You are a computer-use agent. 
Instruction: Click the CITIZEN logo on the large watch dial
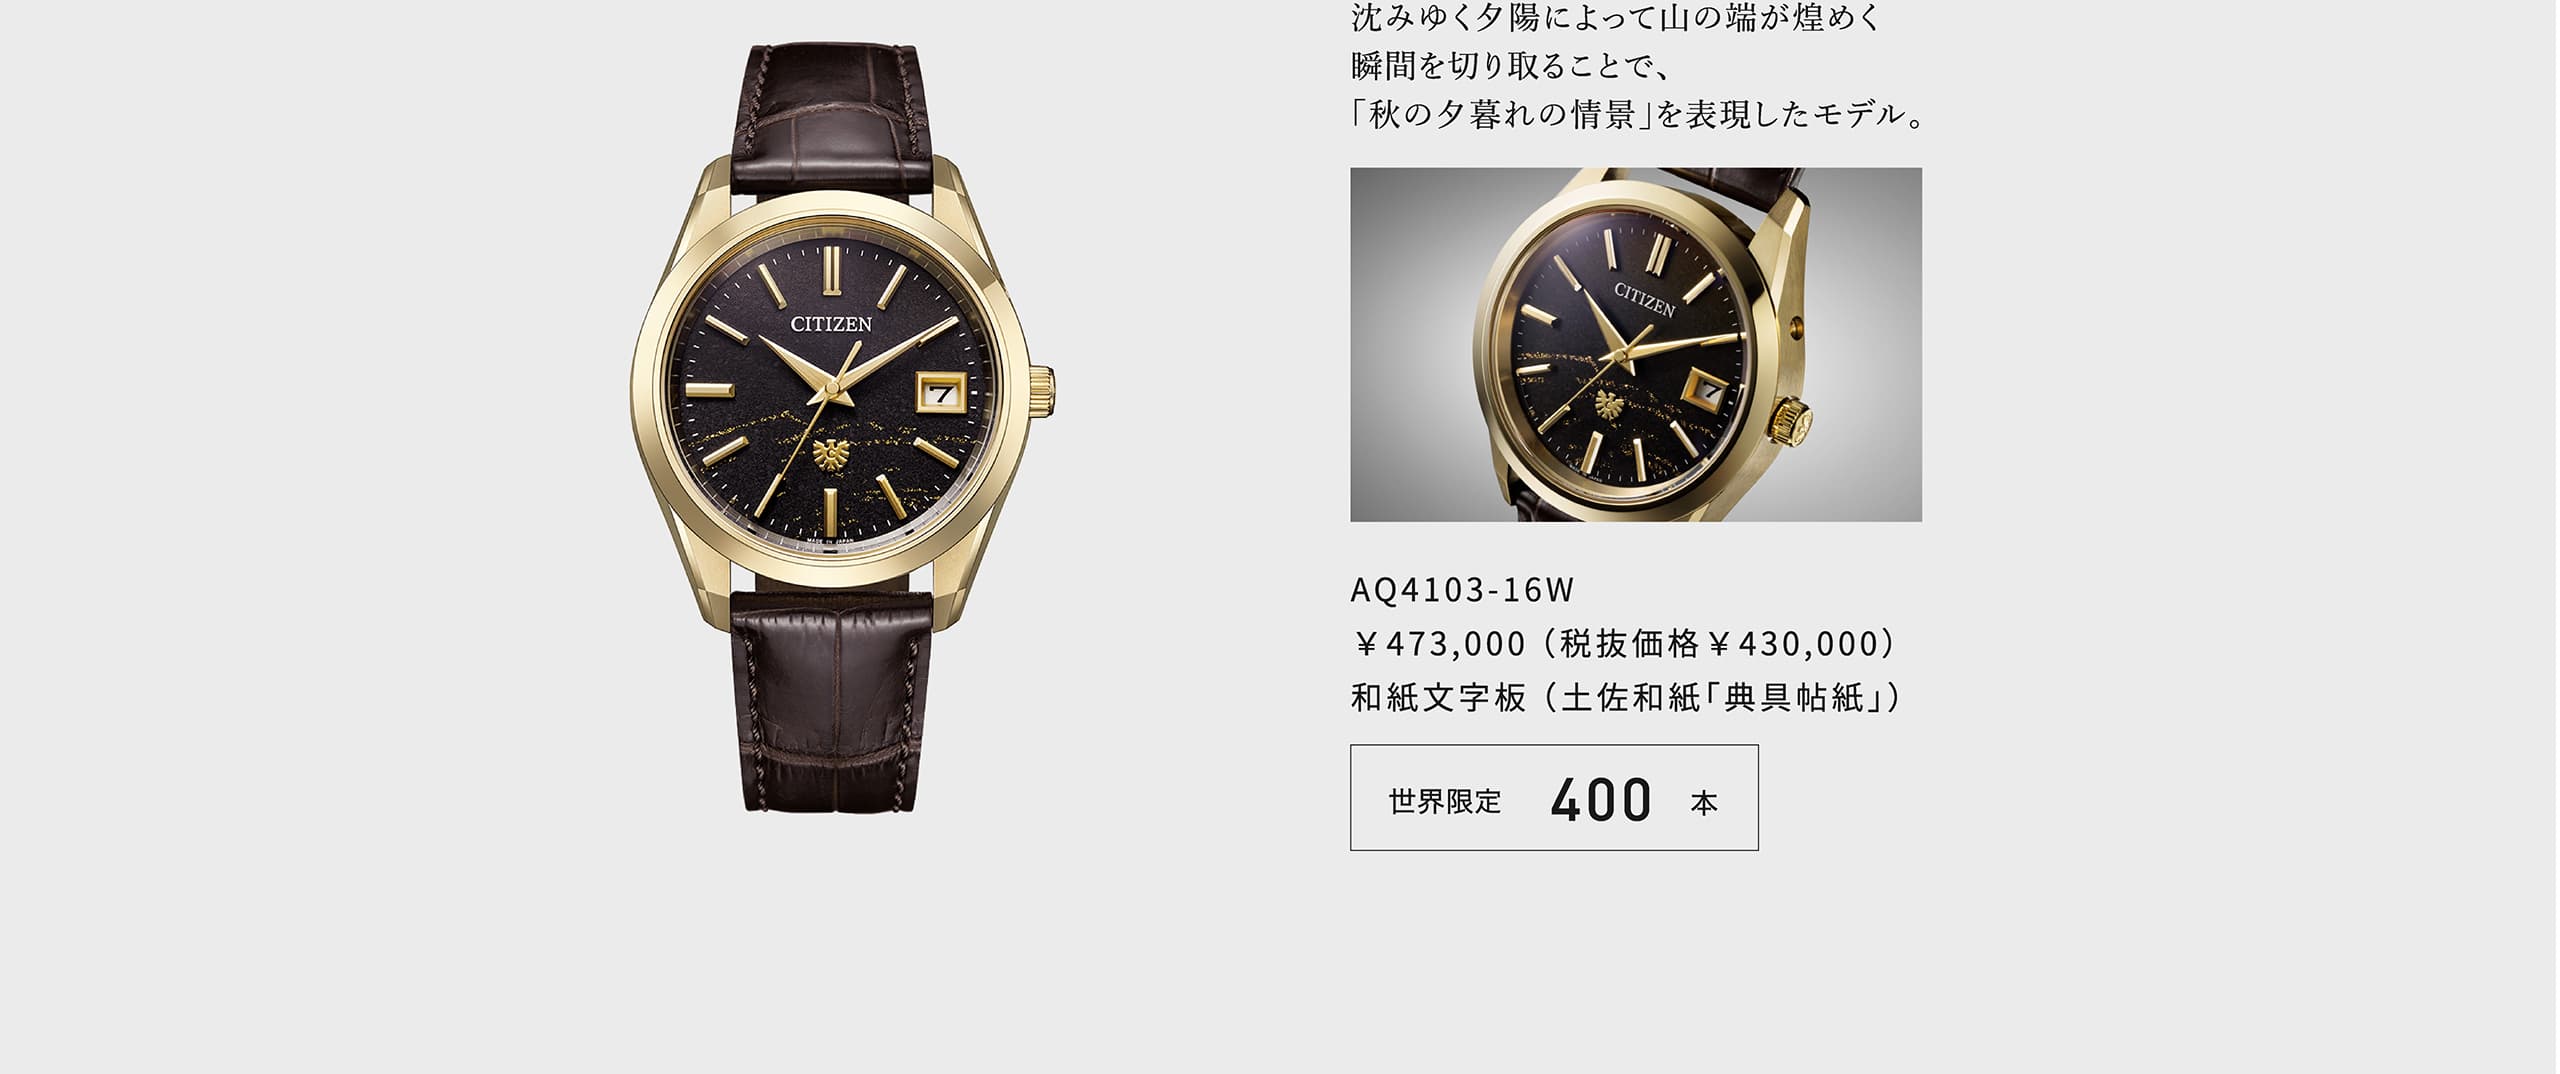click(831, 324)
